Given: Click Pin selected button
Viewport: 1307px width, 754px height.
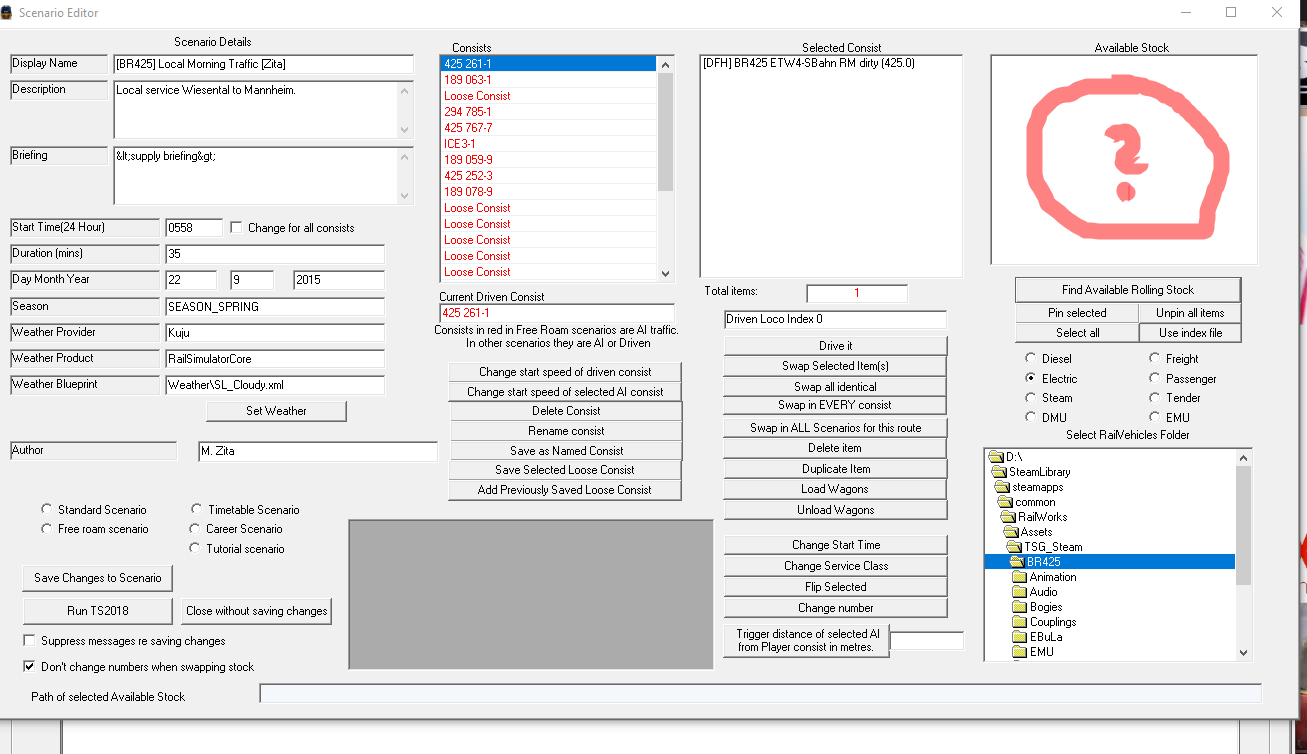Looking at the screenshot, I should coord(1077,313).
